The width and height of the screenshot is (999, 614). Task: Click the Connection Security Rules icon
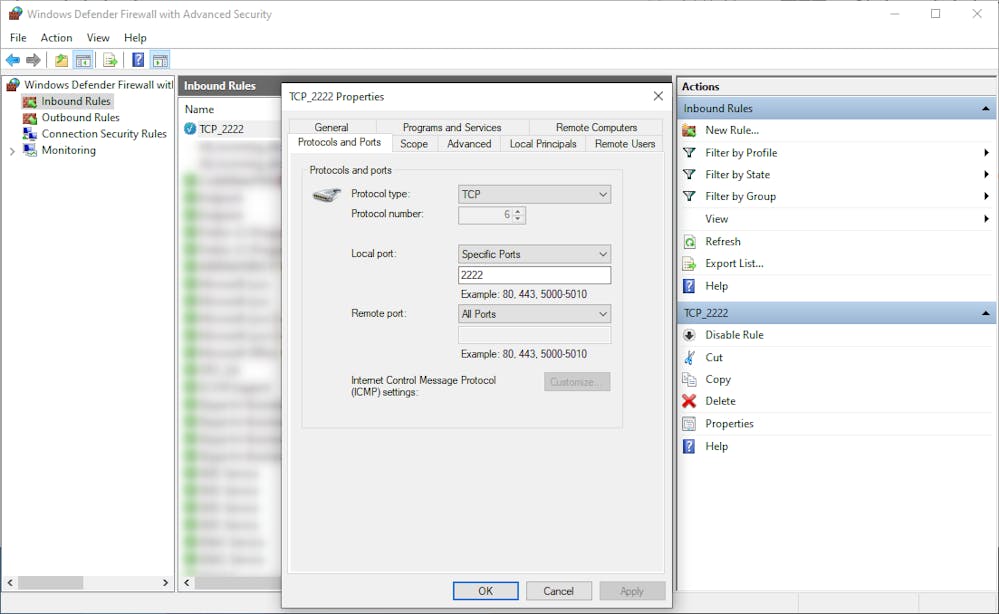tap(30, 134)
